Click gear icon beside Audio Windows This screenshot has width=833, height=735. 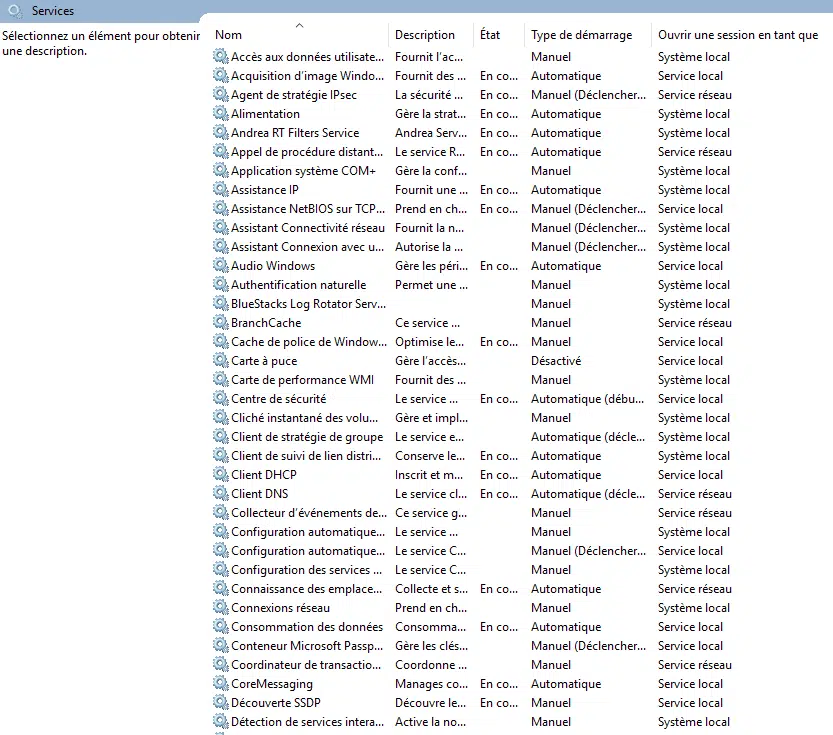pyautogui.click(x=220, y=265)
